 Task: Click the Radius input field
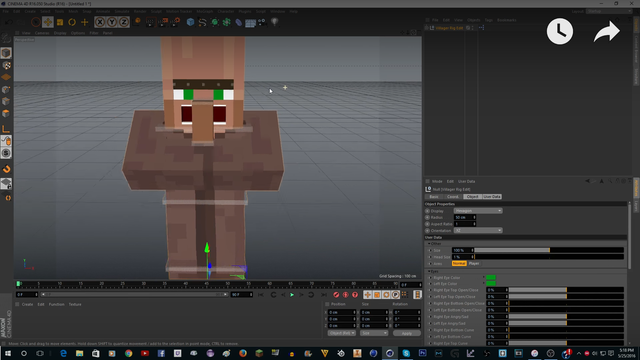click(464, 218)
